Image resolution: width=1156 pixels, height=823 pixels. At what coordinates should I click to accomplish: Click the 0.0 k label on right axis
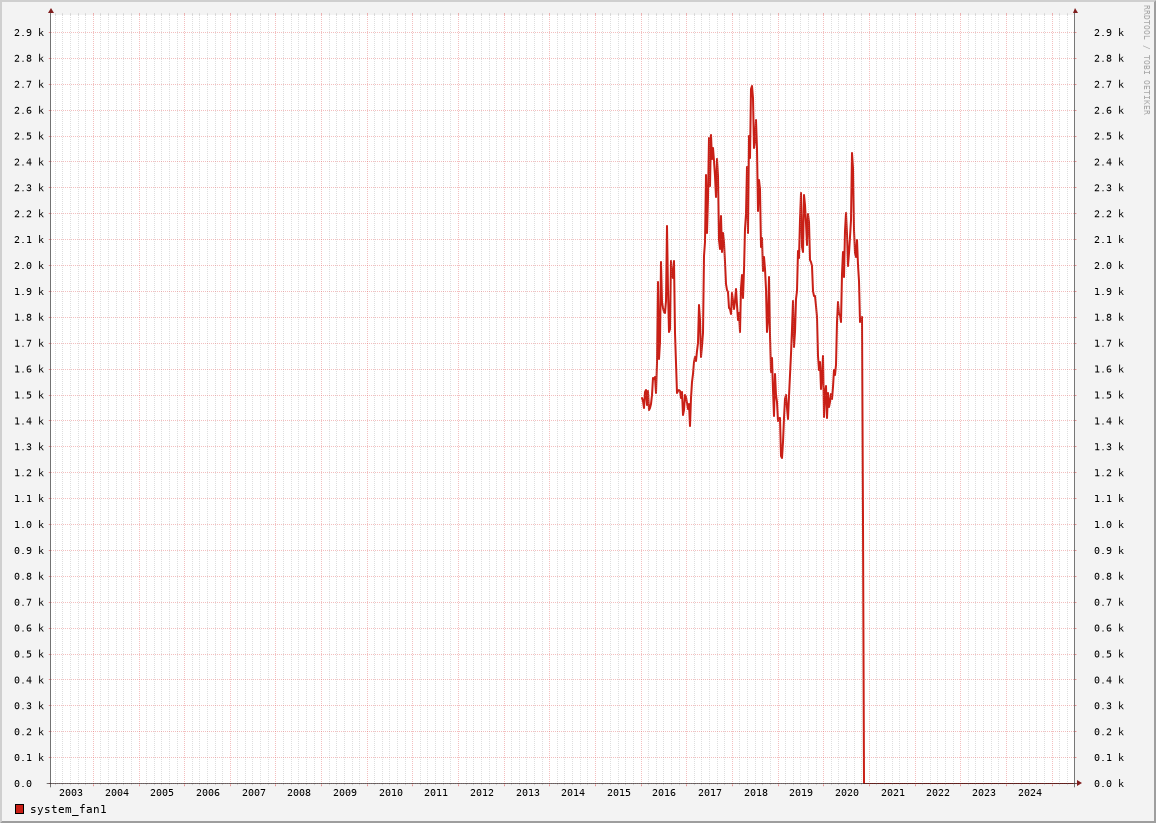point(1109,784)
